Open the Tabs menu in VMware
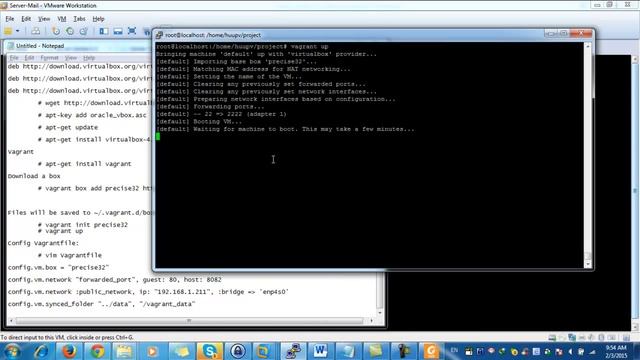Viewport: 640px width, 360px height. pos(79,19)
